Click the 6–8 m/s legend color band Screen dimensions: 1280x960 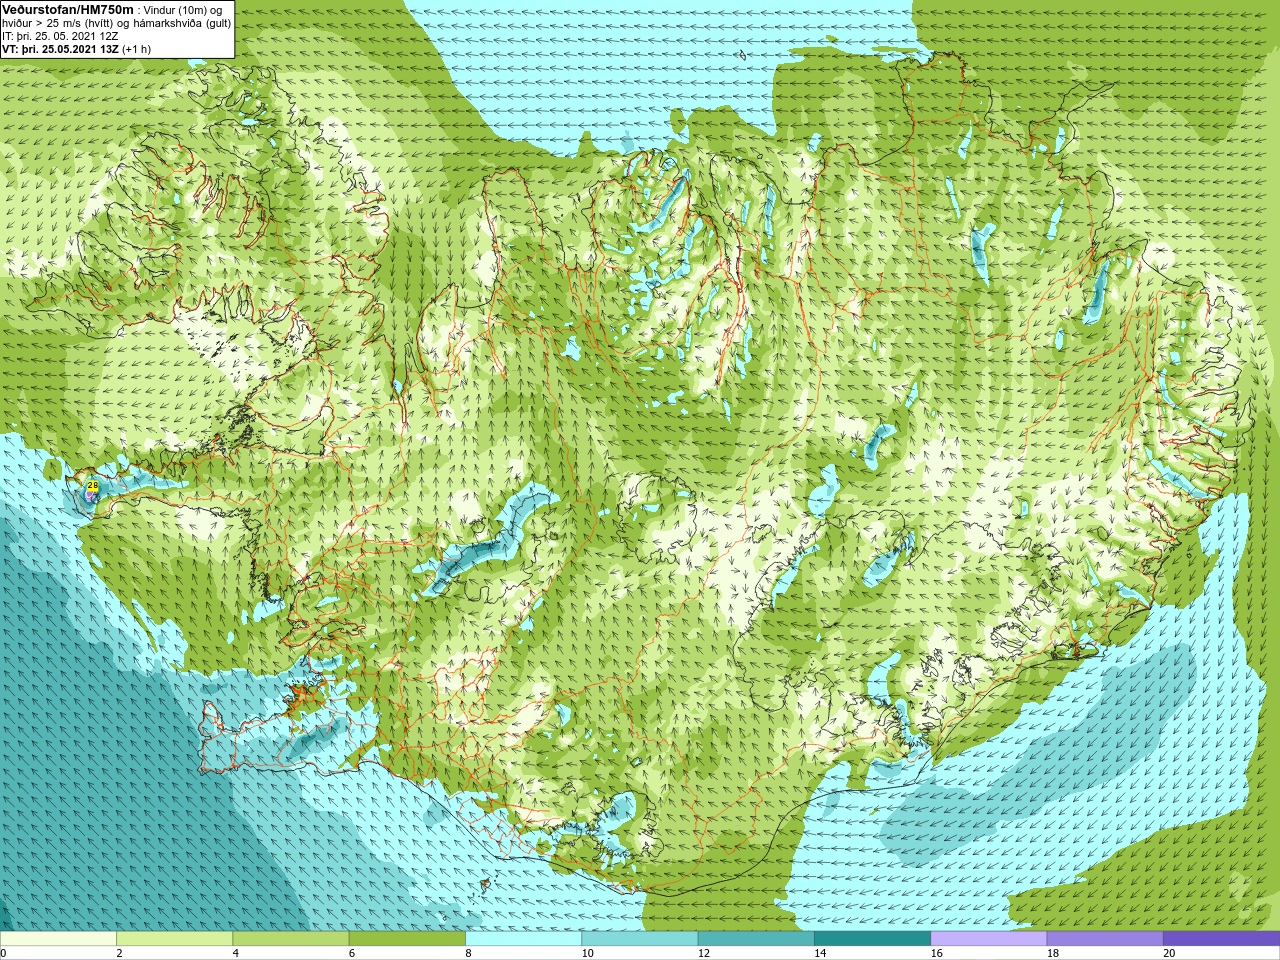coord(407,938)
